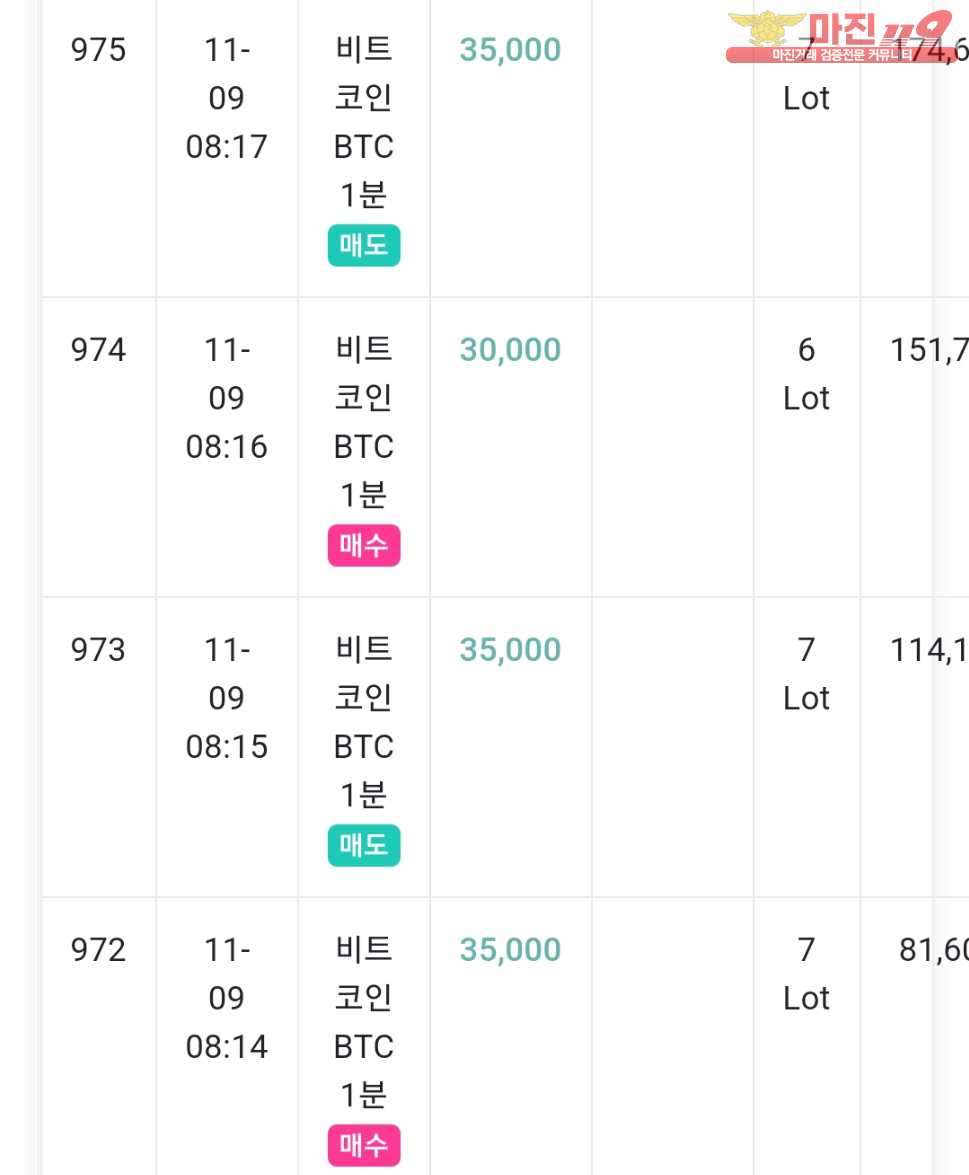Screen dimensions: 969x1175
Task: Select order number 973
Action: pyautogui.click(x=98, y=650)
